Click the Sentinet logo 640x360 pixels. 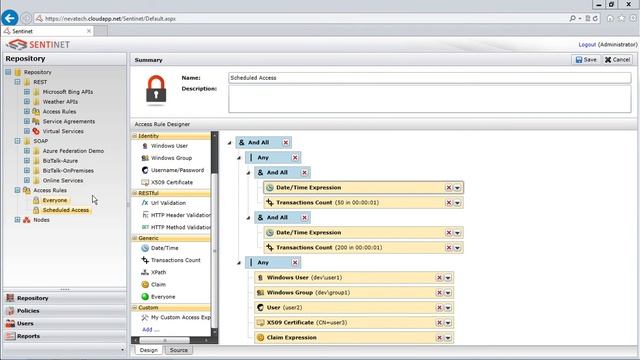coord(38,44)
